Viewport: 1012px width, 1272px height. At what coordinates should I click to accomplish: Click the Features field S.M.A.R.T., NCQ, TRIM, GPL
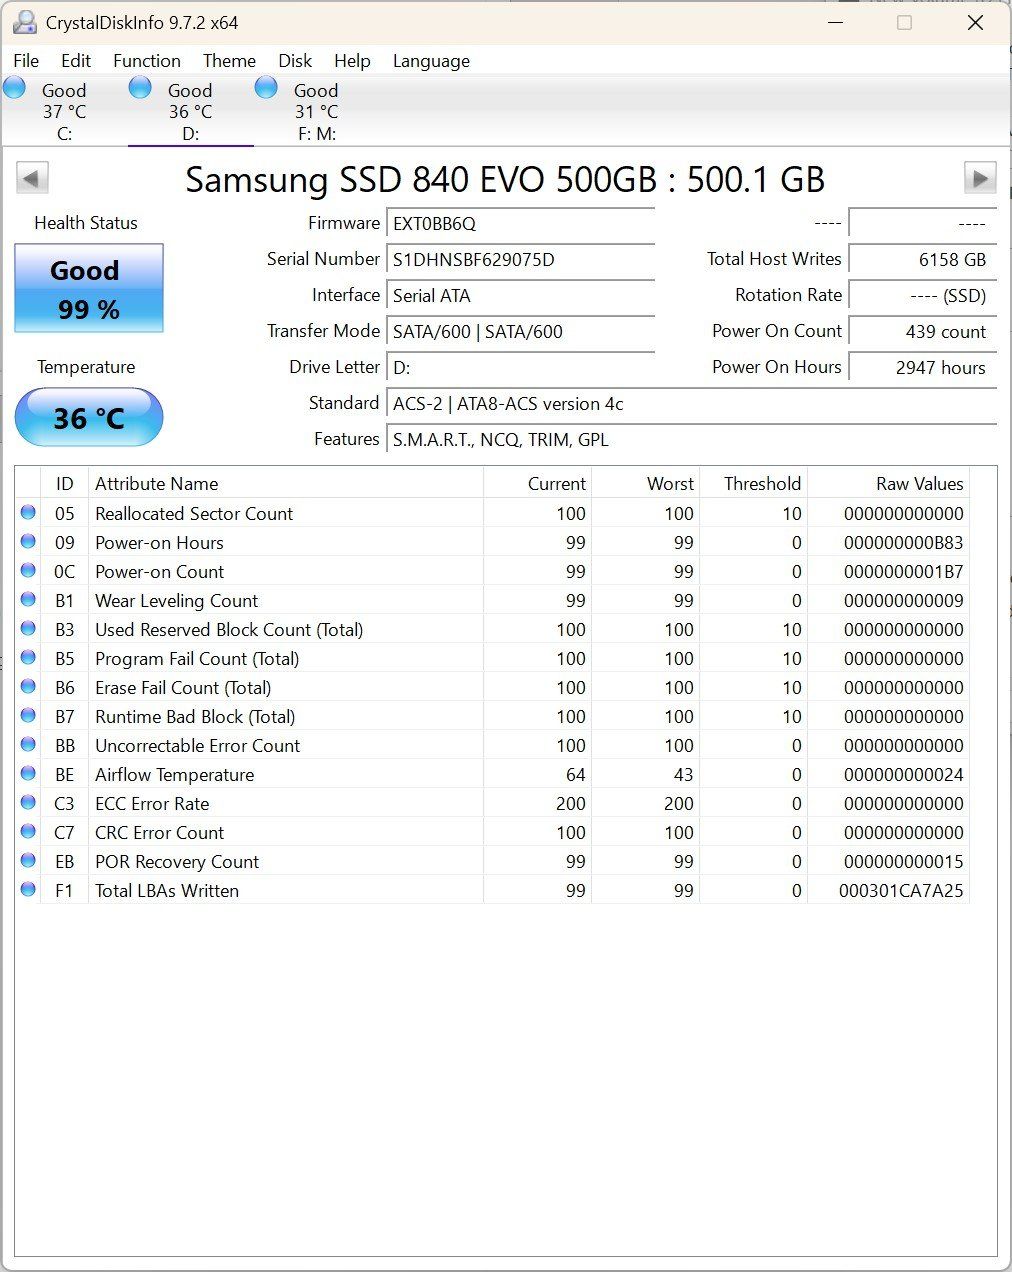[692, 440]
